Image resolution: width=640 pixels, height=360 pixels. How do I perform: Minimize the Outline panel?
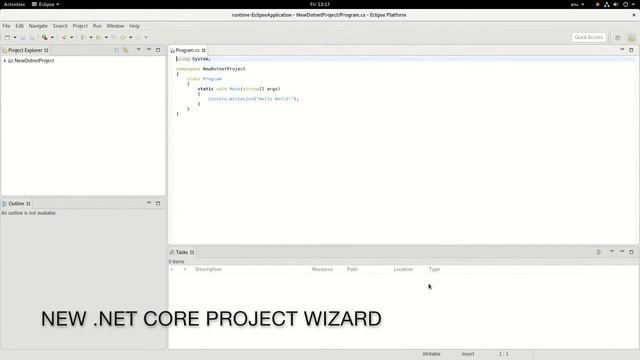coord(149,203)
